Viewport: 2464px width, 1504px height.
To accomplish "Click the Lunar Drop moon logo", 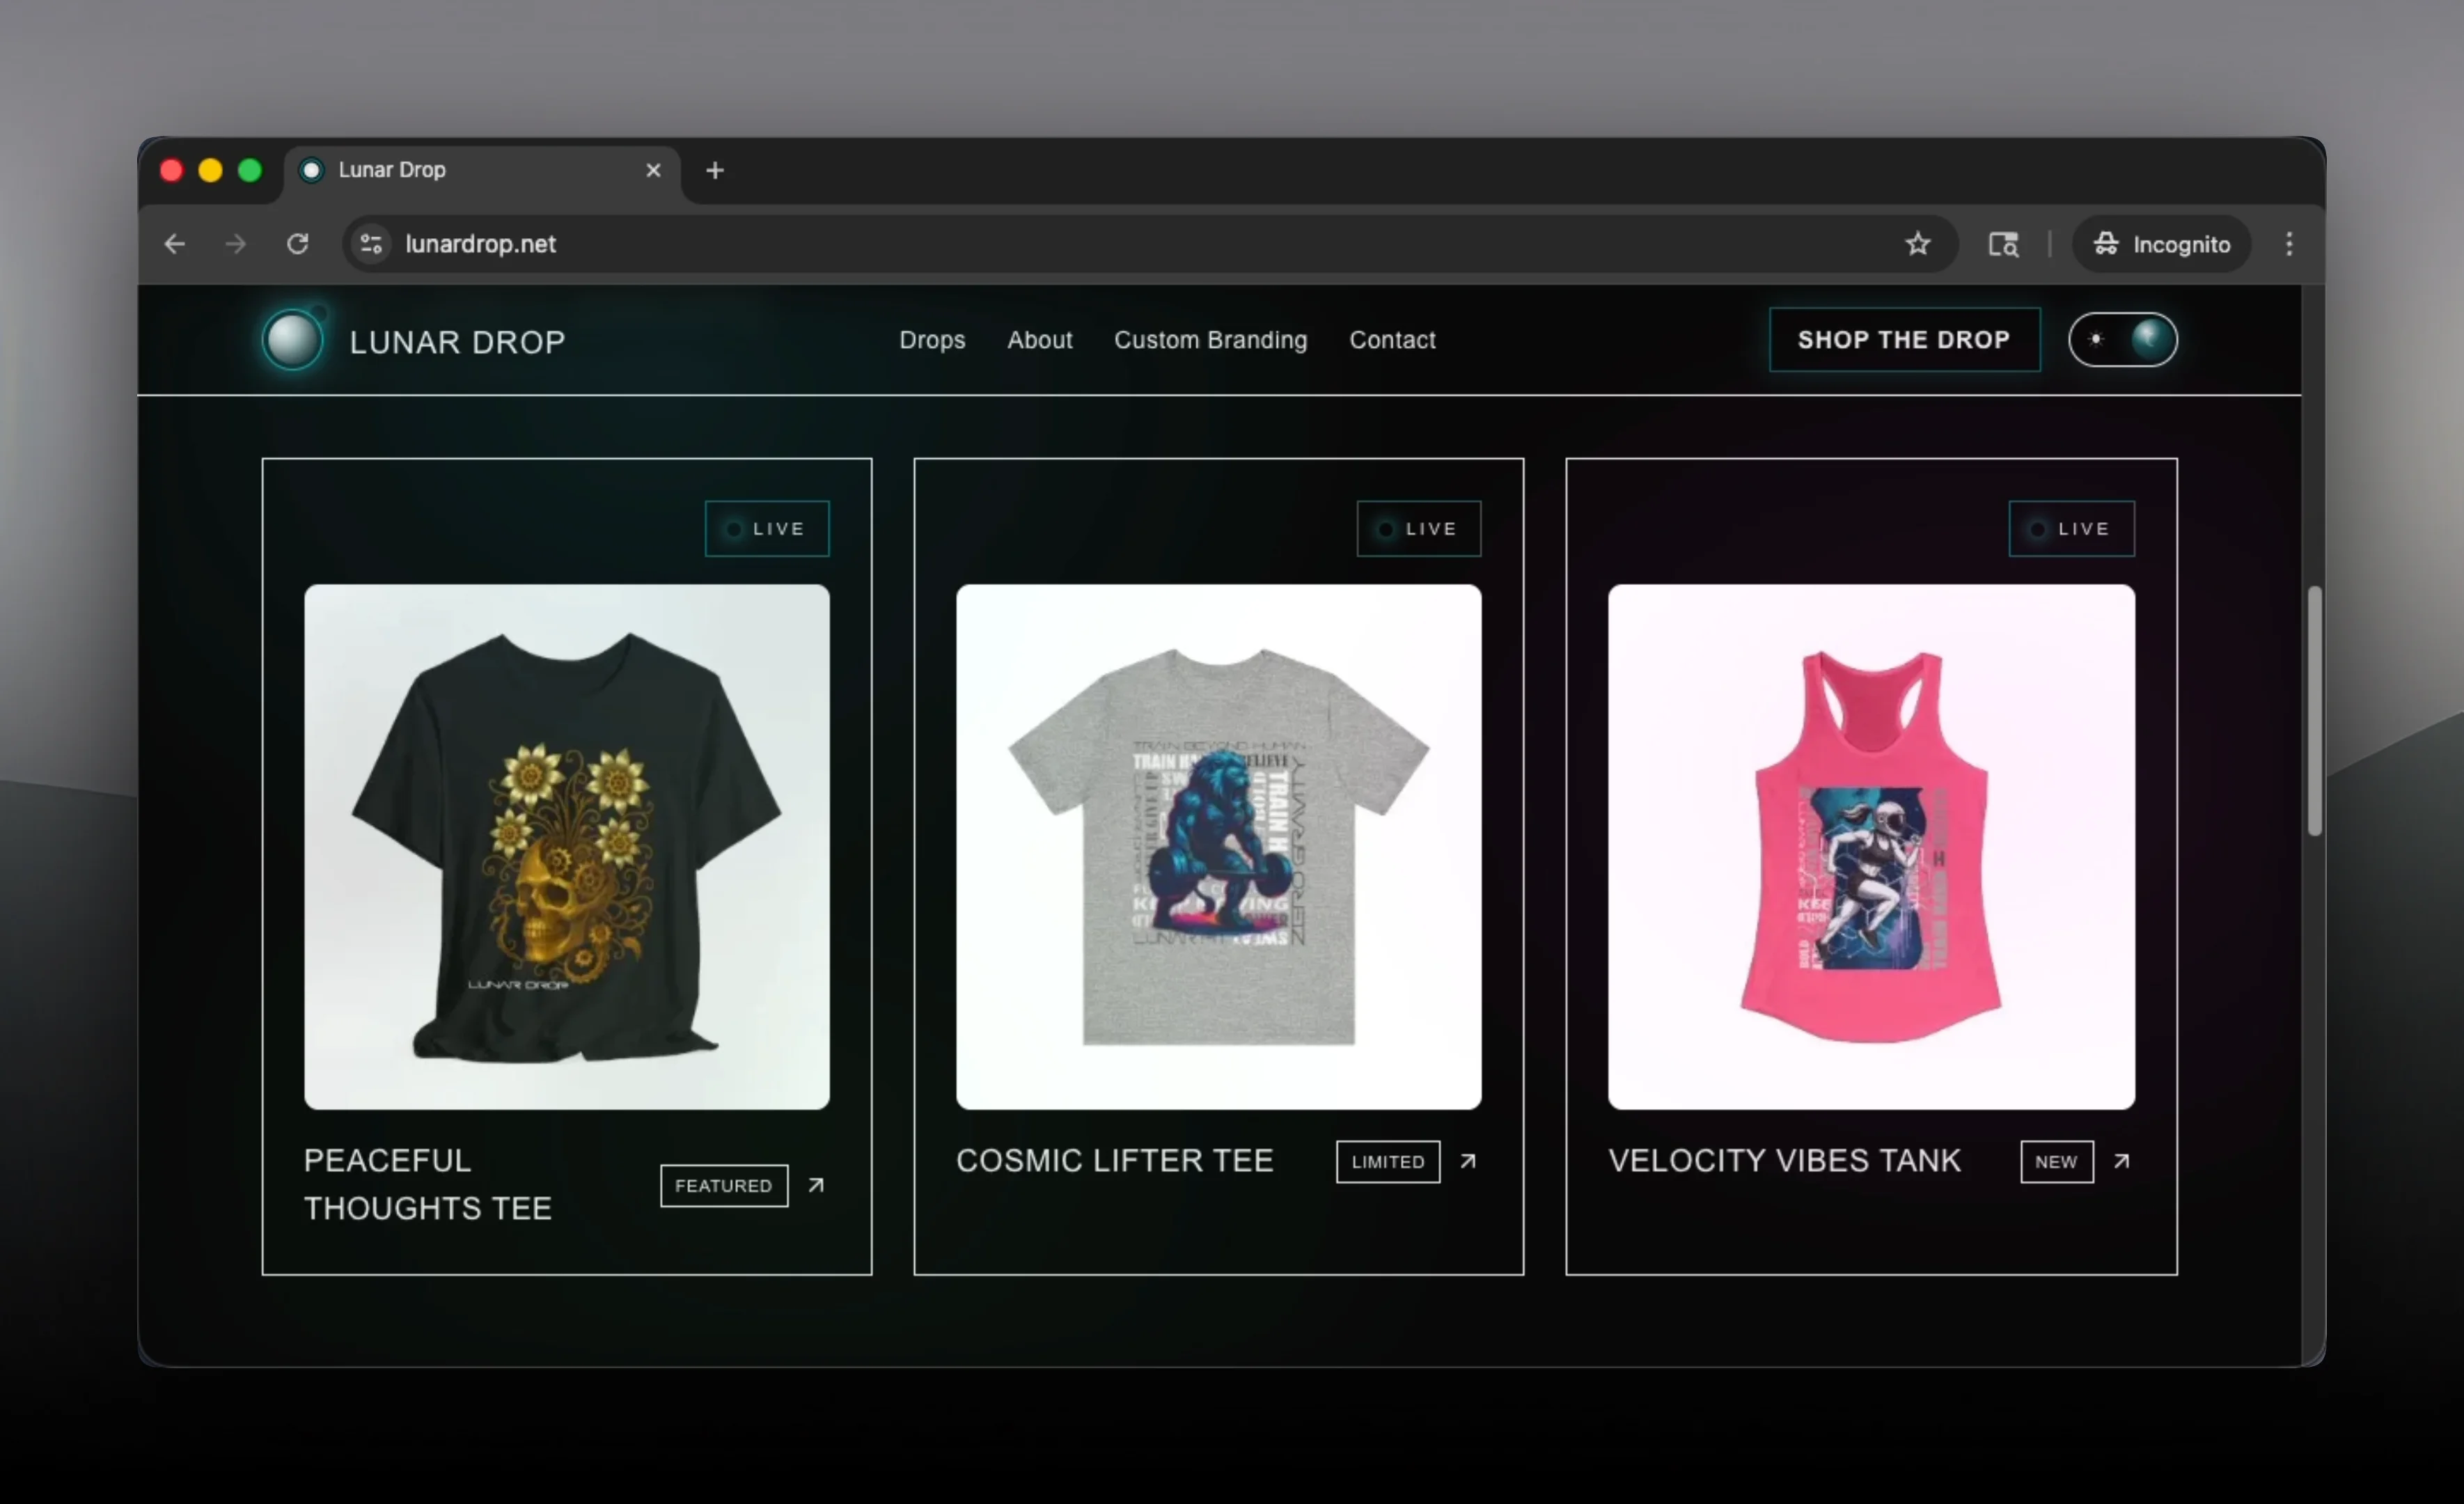I will point(293,341).
